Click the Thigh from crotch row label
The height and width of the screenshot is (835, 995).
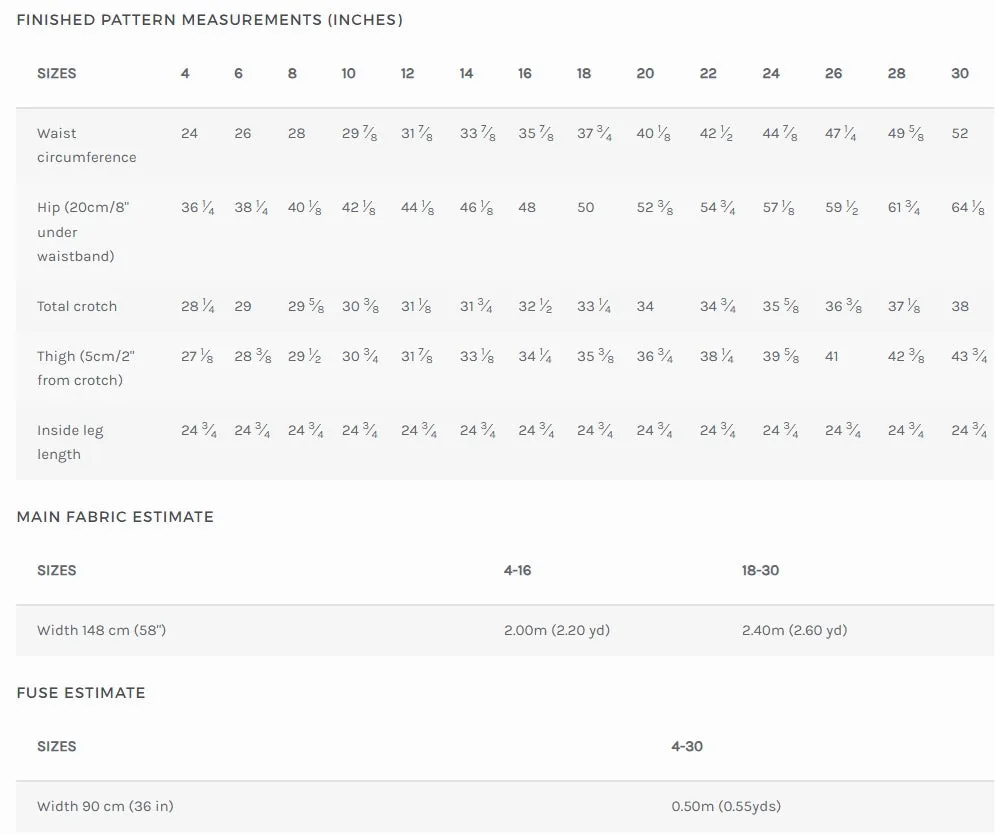[86, 368]
